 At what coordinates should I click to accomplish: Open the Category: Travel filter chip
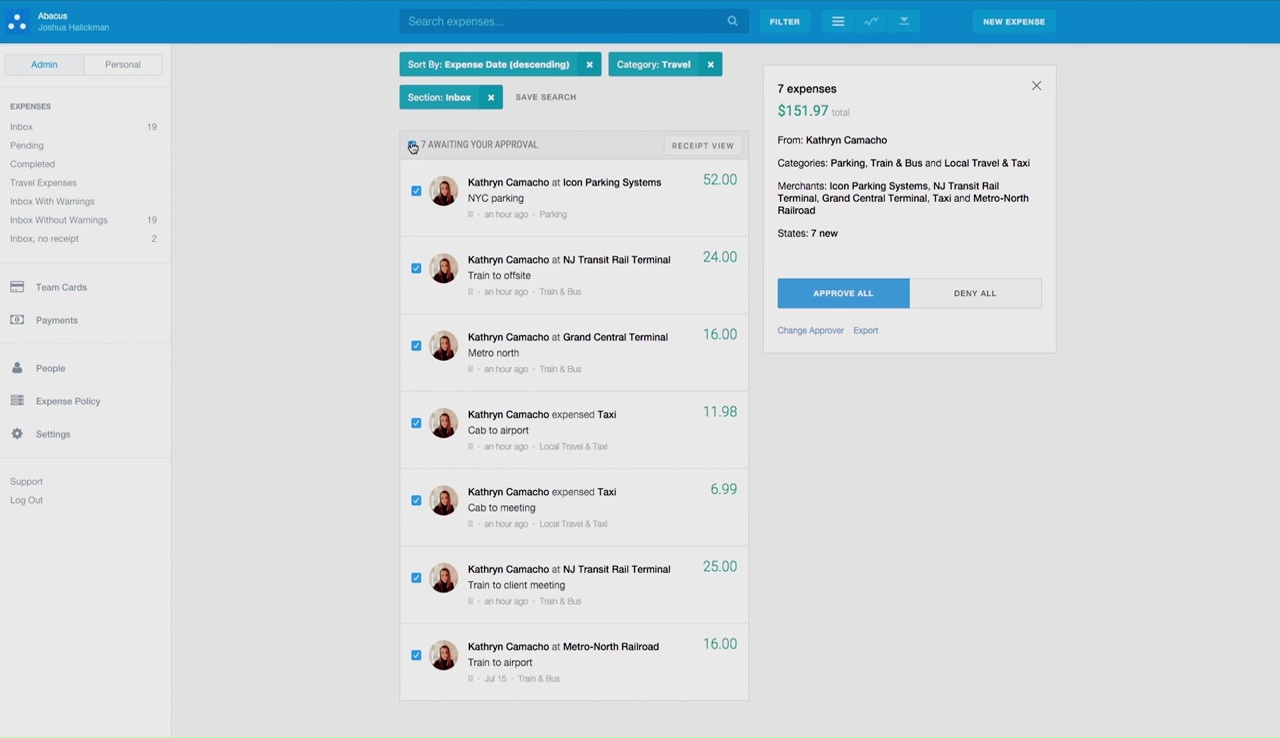click(x=654, y=65)
